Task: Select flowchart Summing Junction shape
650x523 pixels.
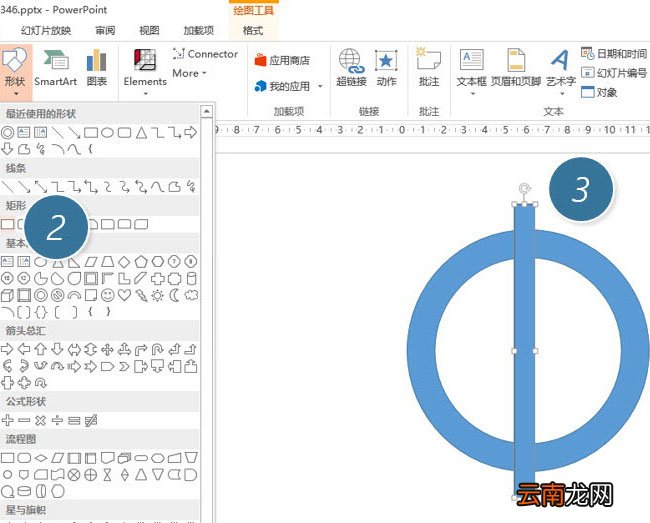Action: pyautogui.click(x=74, y=475)
